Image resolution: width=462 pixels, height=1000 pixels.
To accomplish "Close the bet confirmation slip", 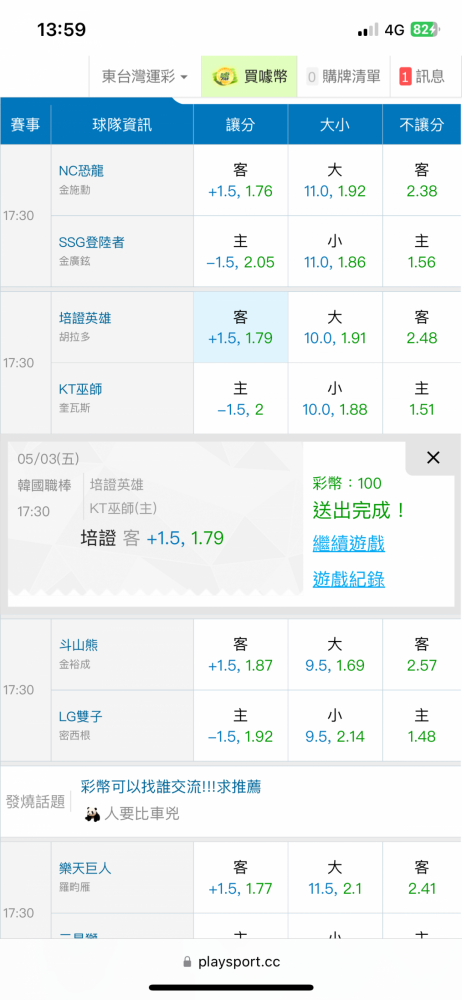I will (433, 457).
